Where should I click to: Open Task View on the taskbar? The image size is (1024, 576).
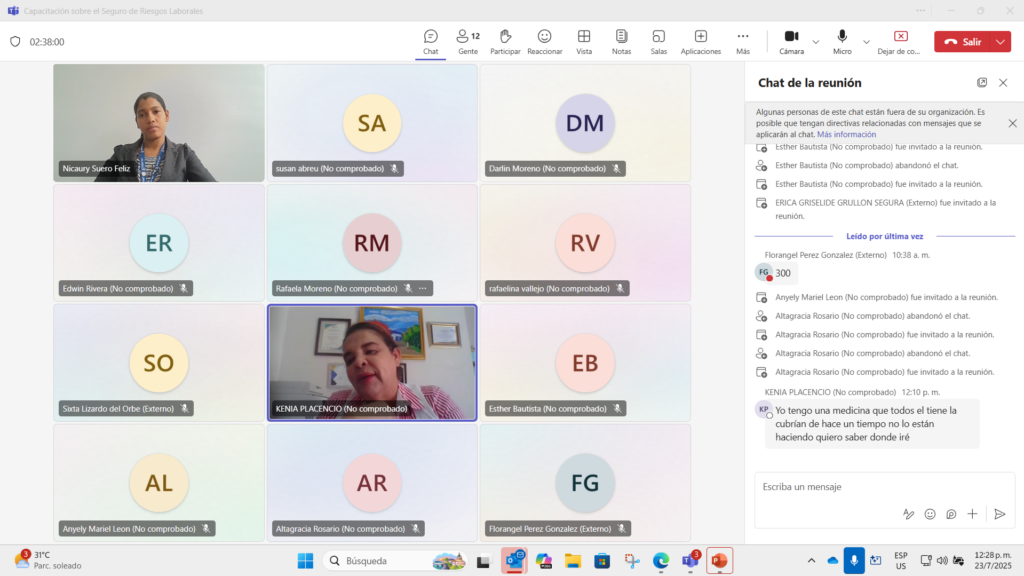483,560
